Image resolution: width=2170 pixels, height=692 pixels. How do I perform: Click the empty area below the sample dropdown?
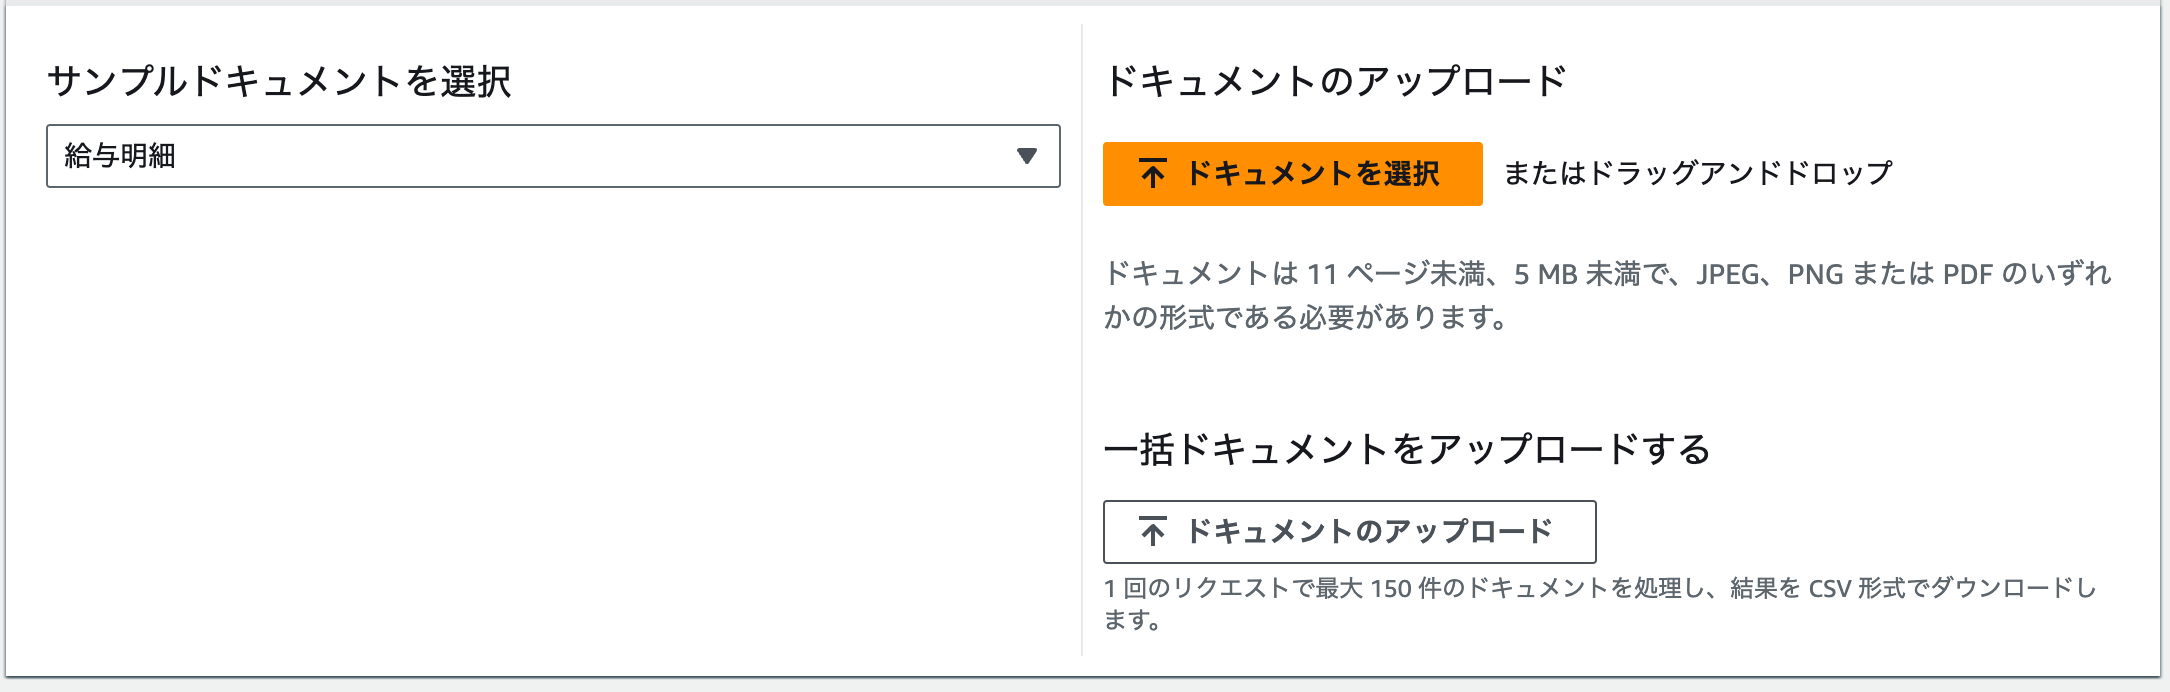[x=553, y=420]
